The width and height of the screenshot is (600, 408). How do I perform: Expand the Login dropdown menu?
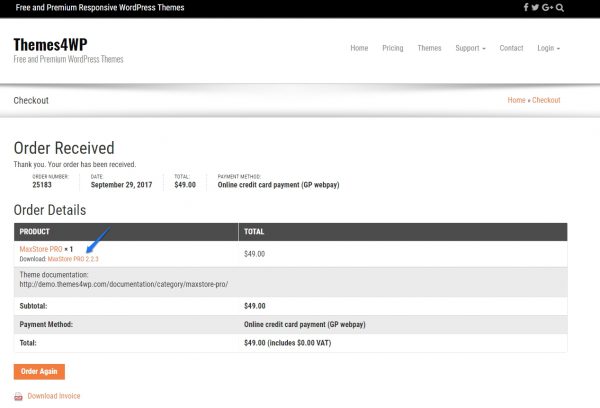[548, 48]
